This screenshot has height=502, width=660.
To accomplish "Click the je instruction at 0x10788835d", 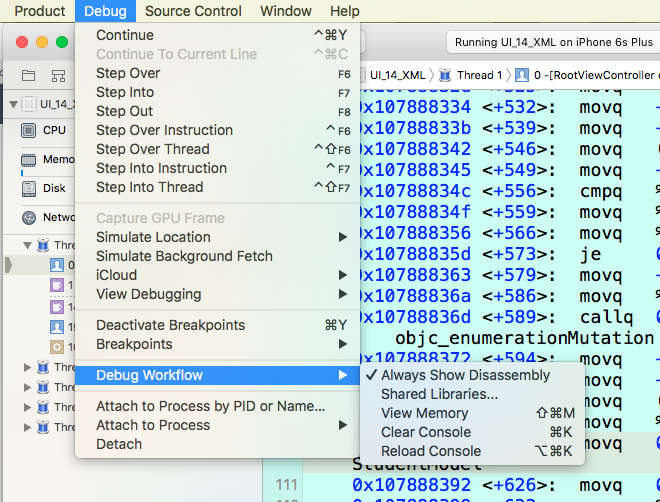I will 590,254.
